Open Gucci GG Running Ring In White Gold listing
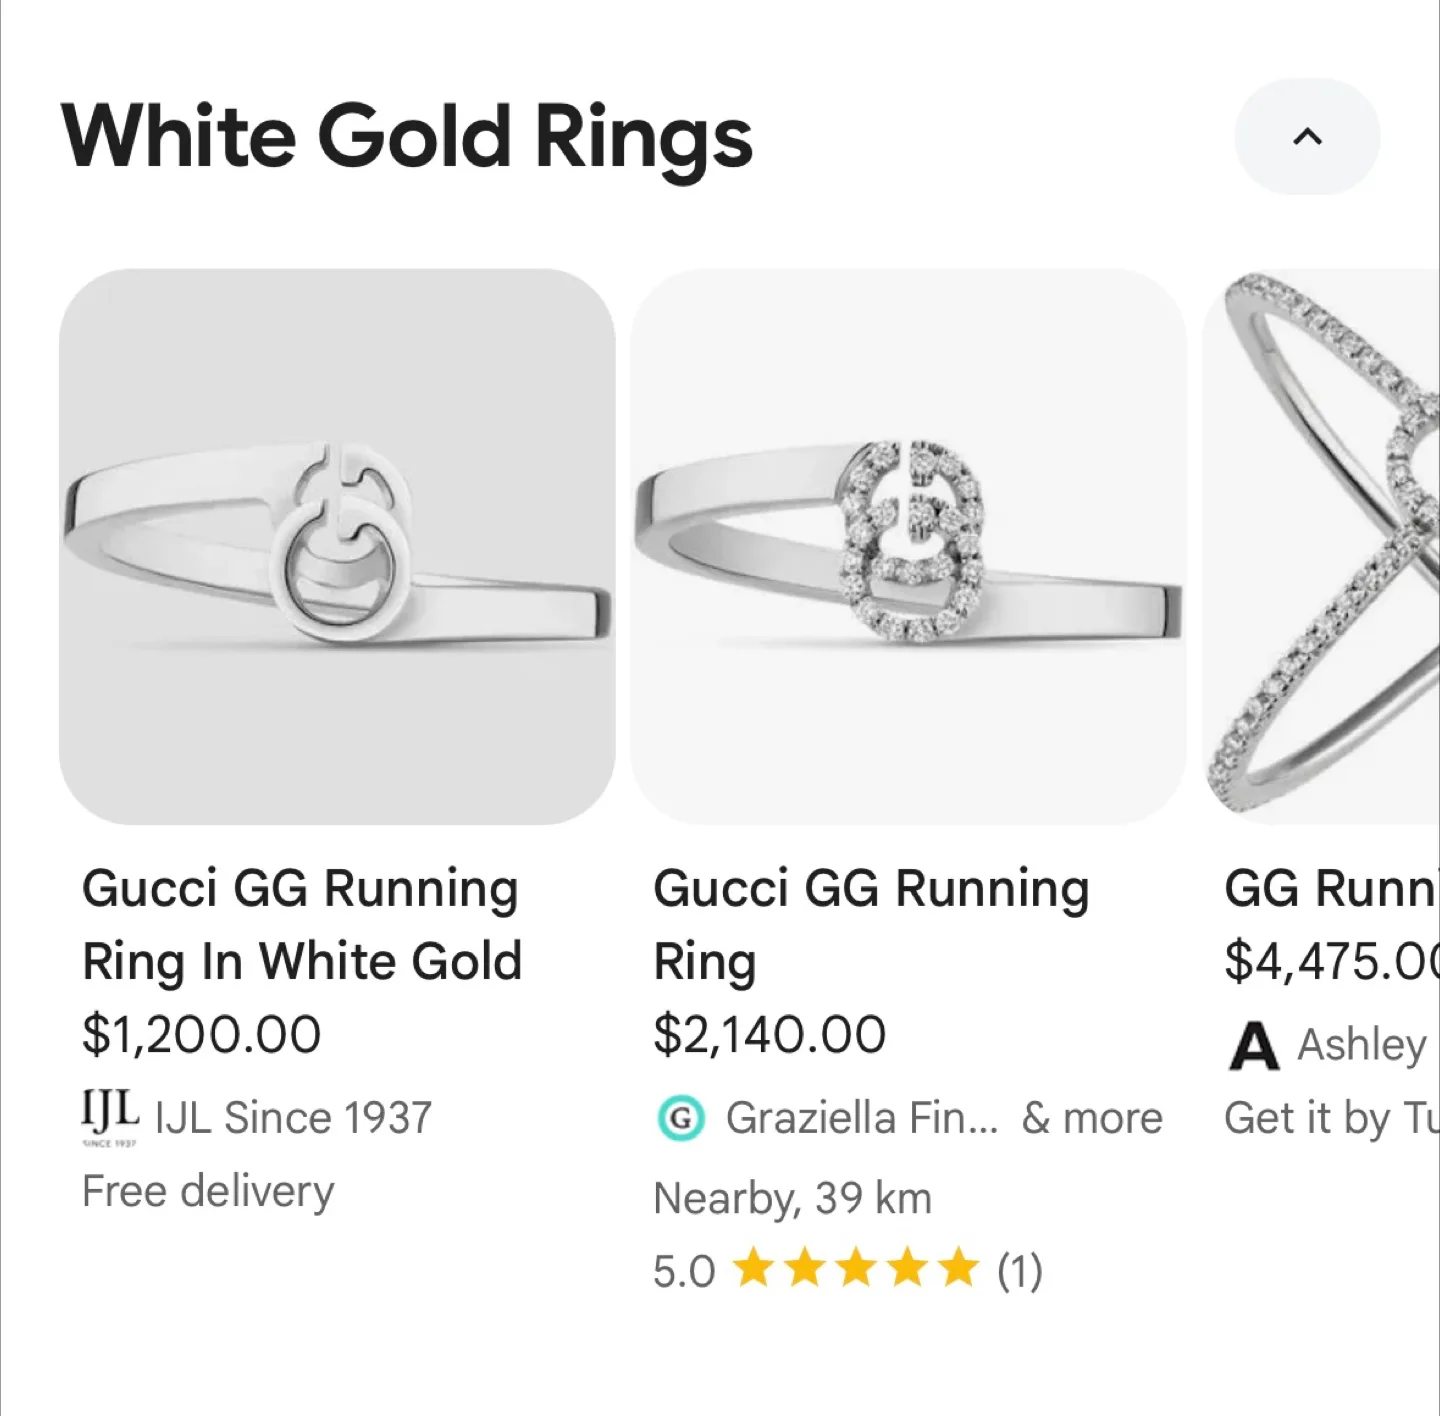1440x1416 pixels. 300,924
